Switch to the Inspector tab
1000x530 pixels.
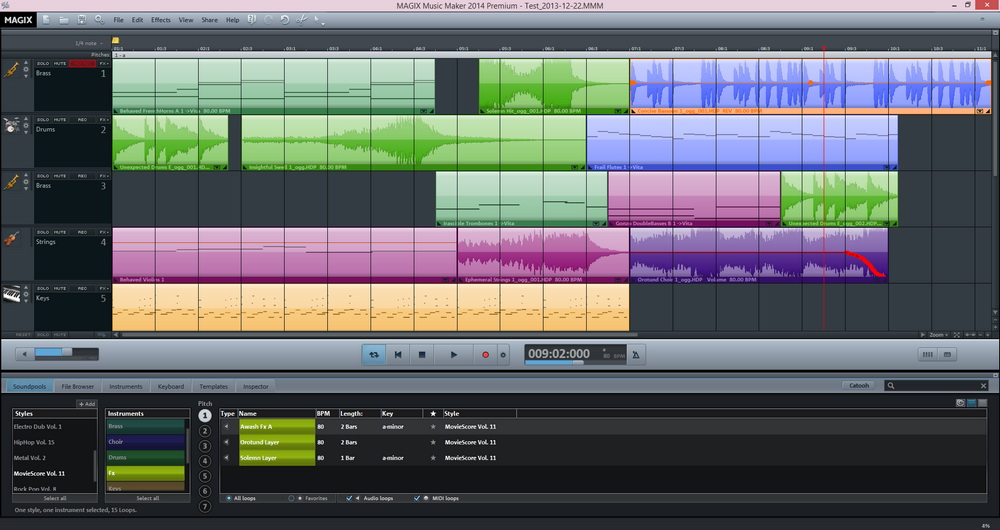[x=256, y=386]
